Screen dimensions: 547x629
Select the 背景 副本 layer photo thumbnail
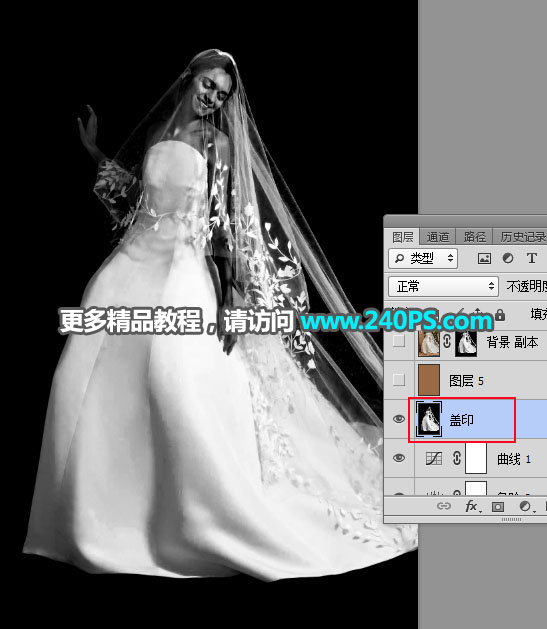[429, 343]
